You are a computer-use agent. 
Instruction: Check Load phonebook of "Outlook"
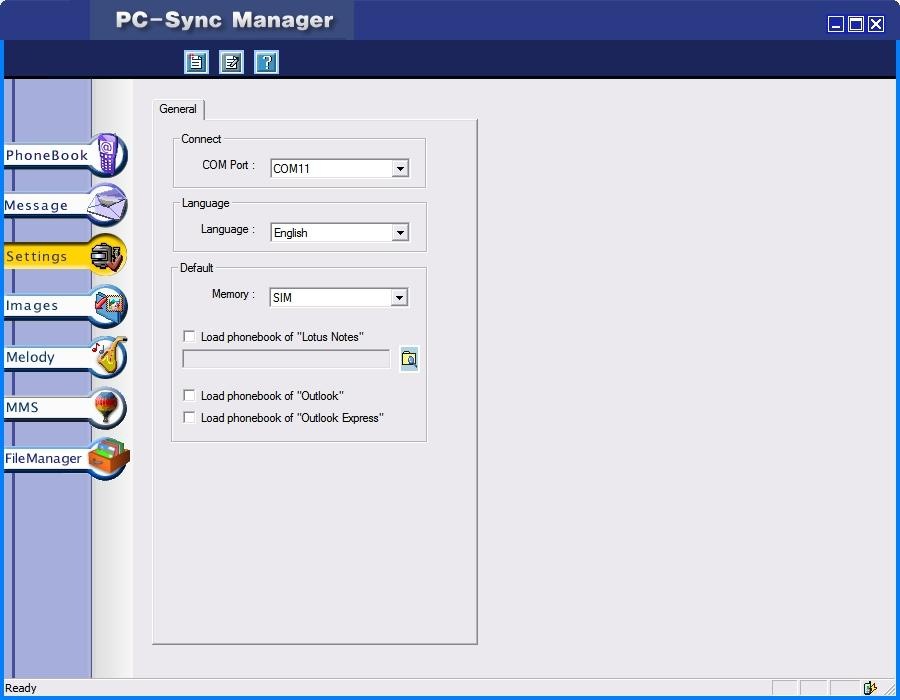[x=189, y=395]
